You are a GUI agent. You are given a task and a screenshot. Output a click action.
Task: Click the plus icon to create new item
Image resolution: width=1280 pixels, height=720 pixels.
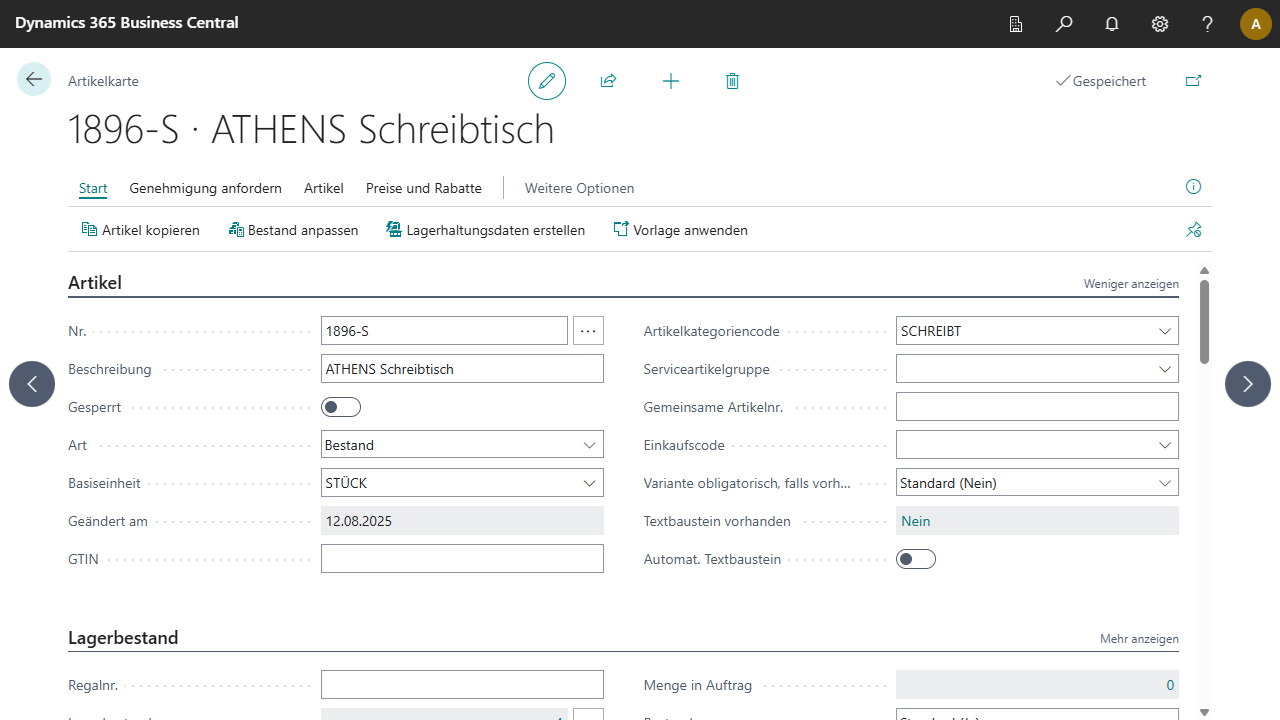coord(671,81)
